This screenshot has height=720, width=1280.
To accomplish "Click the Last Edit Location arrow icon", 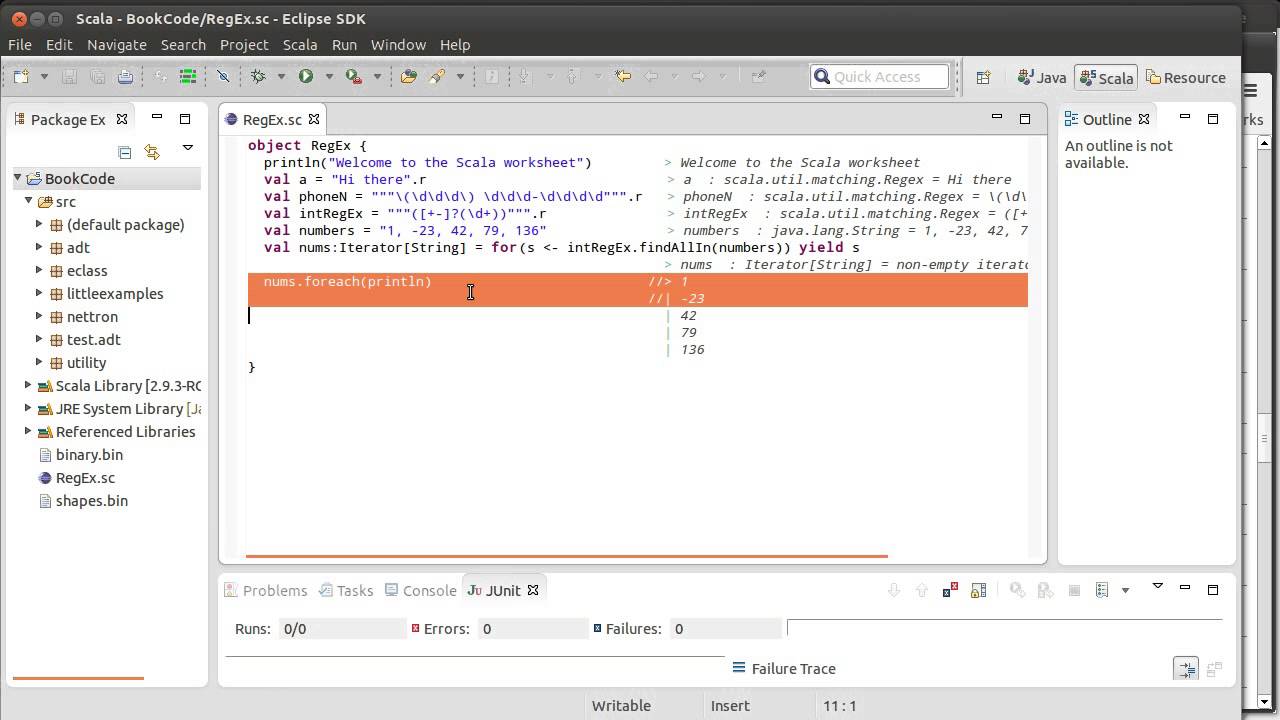I will tap(623, 76).
